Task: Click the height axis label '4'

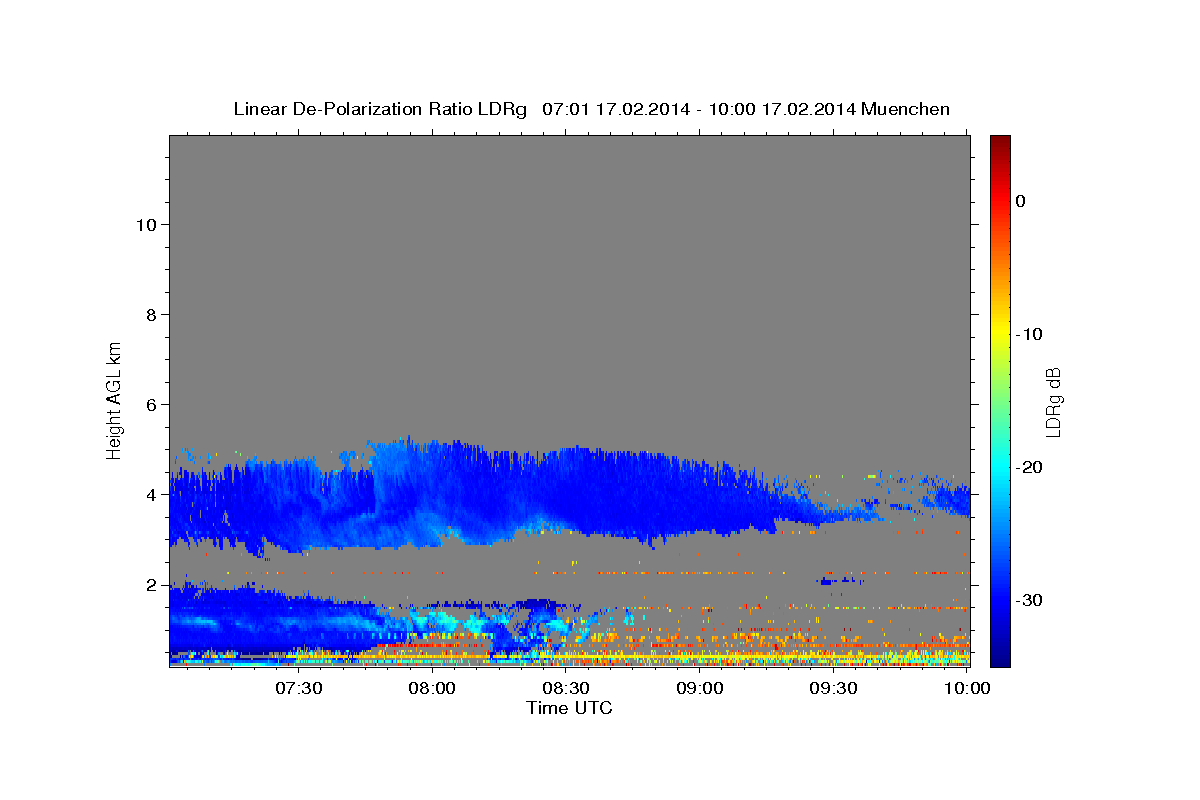Action: [x=151, y=495]
